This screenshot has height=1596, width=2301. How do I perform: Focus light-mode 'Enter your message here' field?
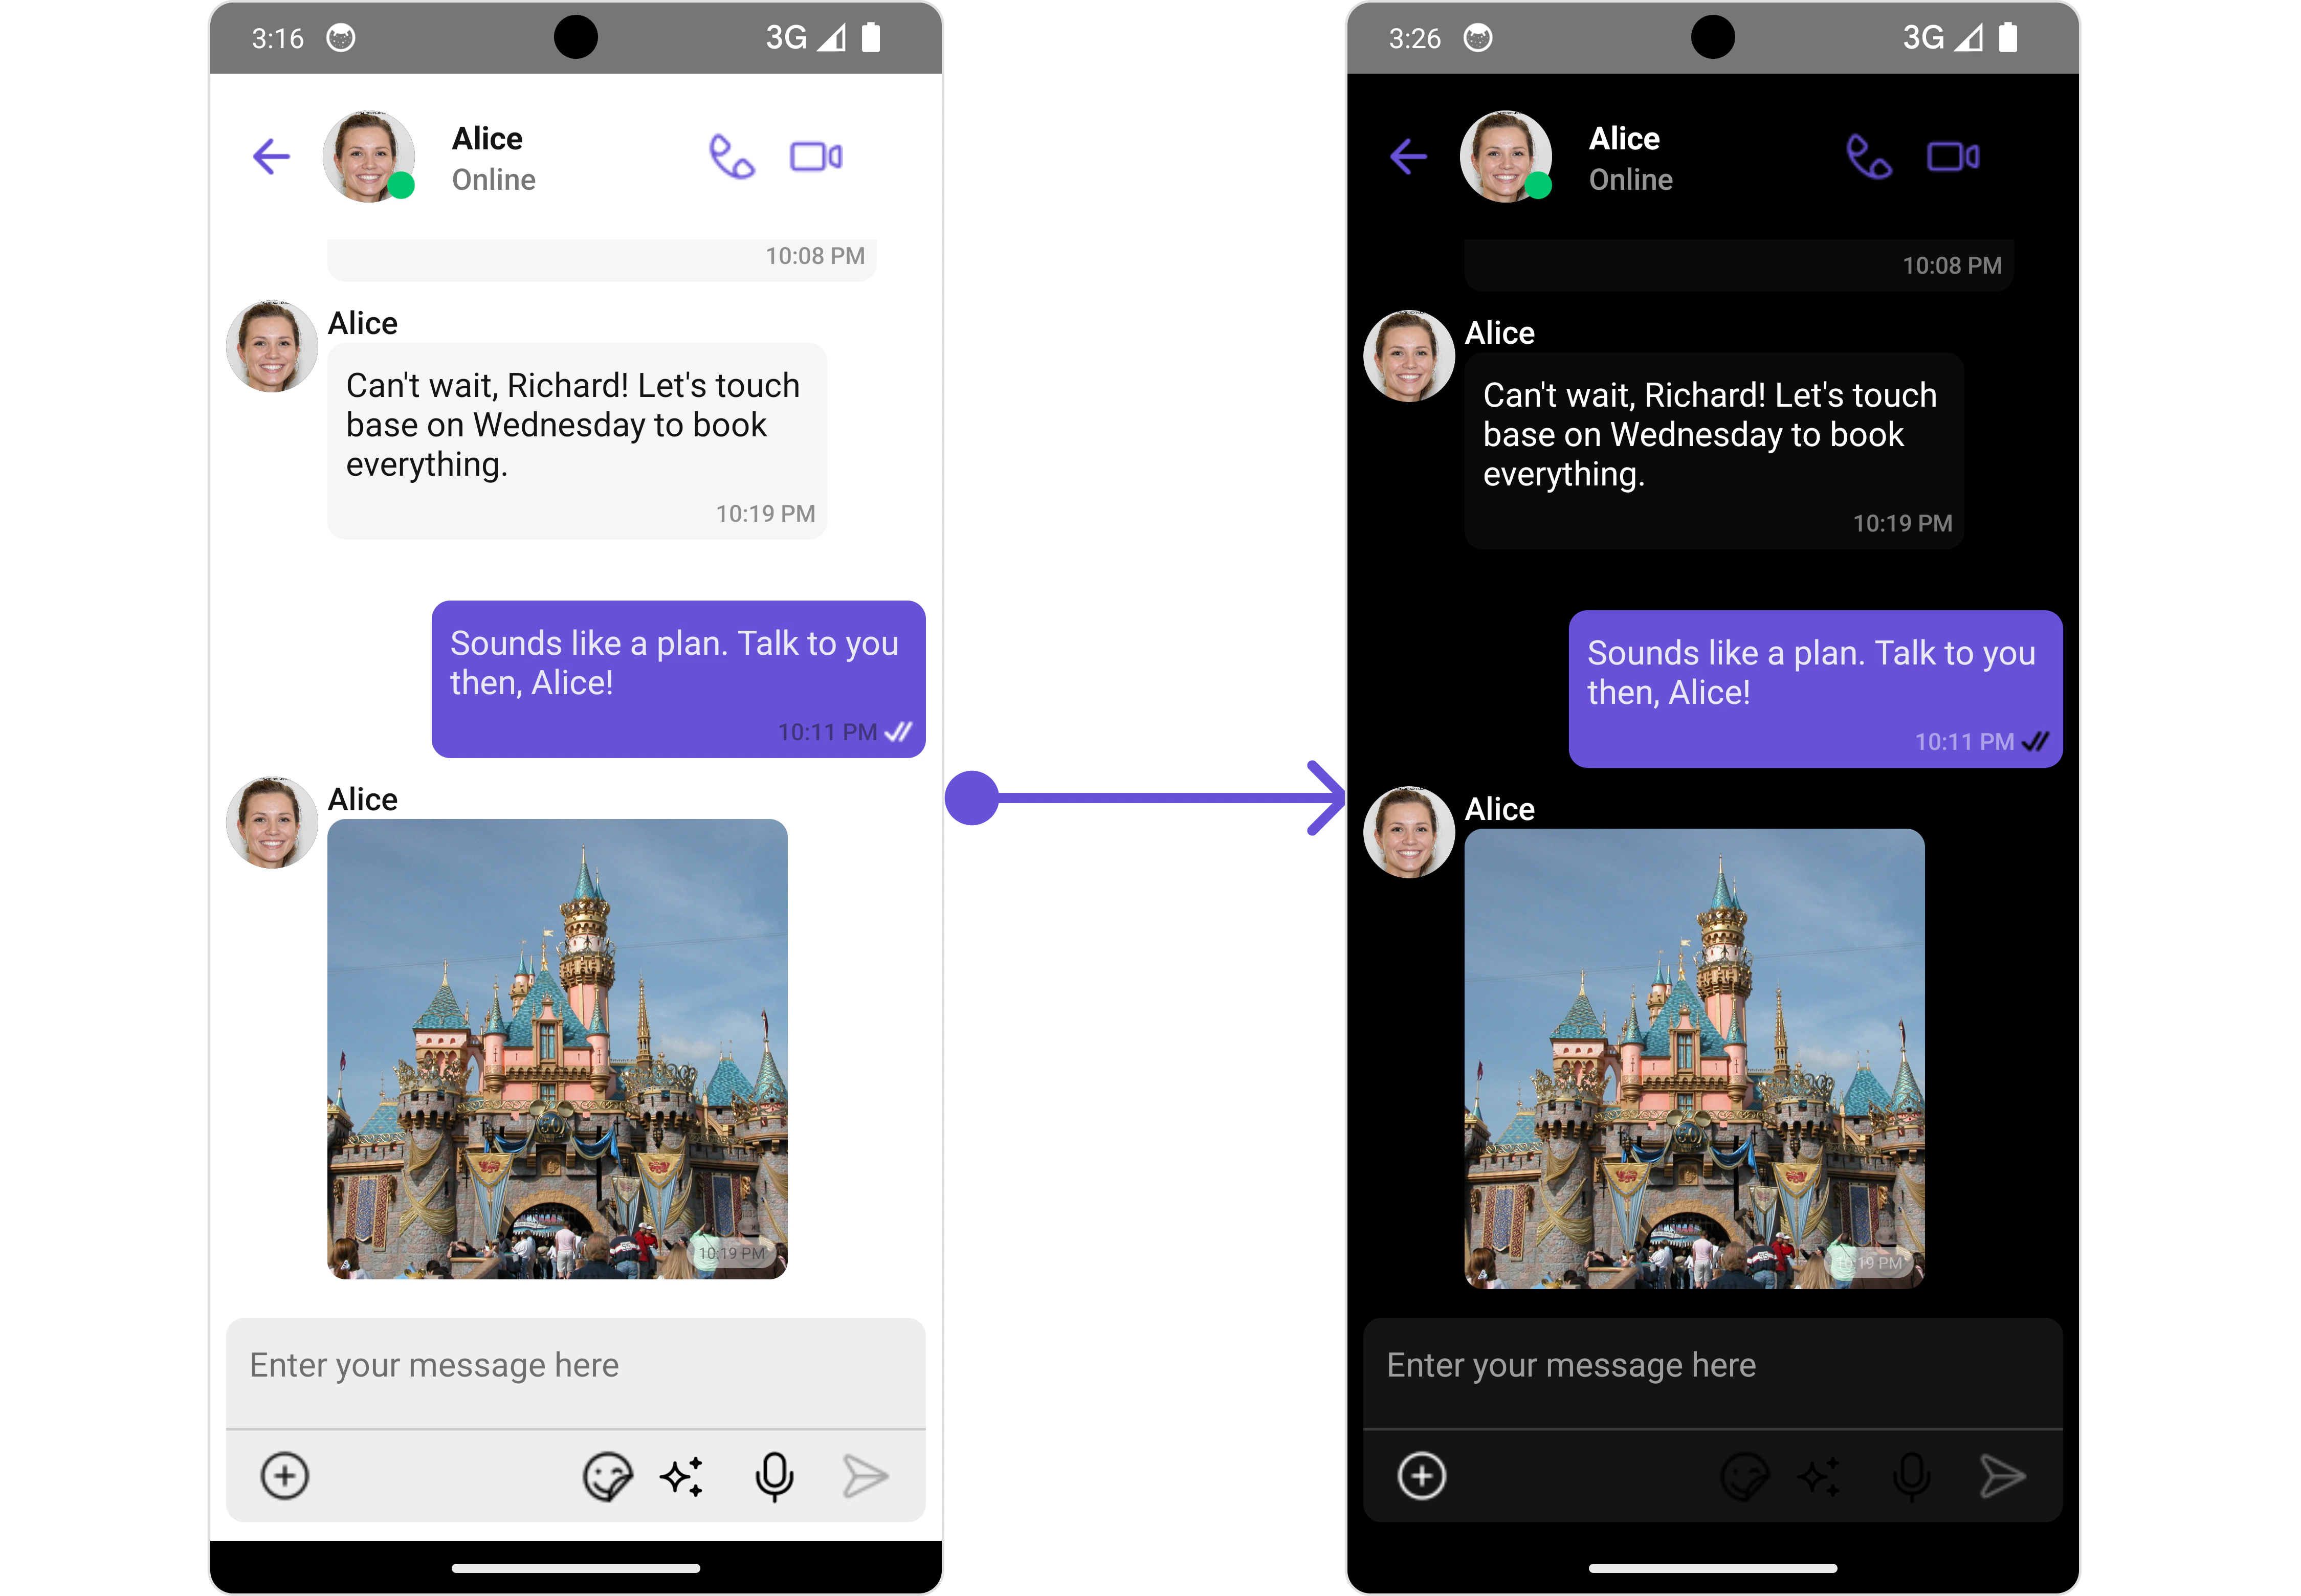coord(575,1366)
